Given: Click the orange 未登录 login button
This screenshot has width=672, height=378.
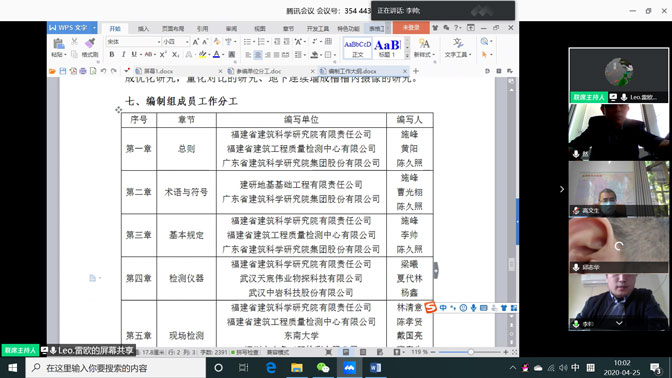Looking at the screenshot, I should [x=411, y=27].
